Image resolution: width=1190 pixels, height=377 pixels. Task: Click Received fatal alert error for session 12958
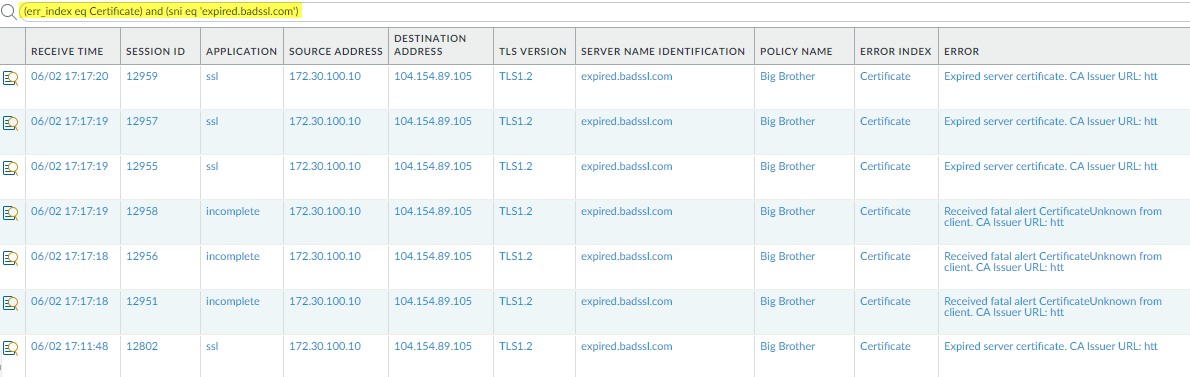[1053, 217]
